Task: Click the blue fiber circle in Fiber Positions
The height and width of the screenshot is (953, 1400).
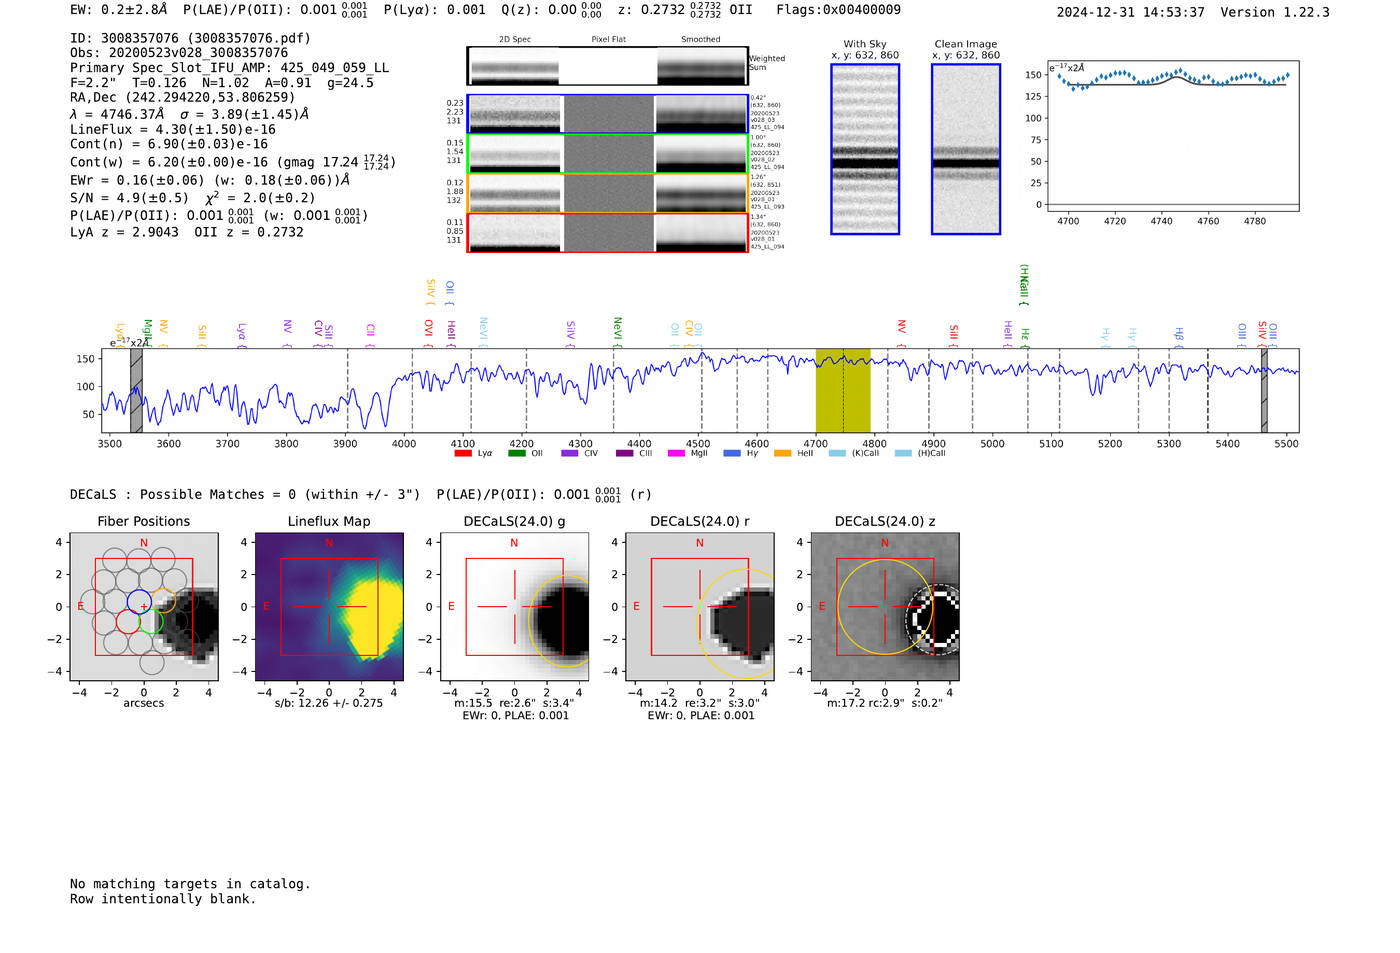Action: pyautogui.click(x=139, y=603)
